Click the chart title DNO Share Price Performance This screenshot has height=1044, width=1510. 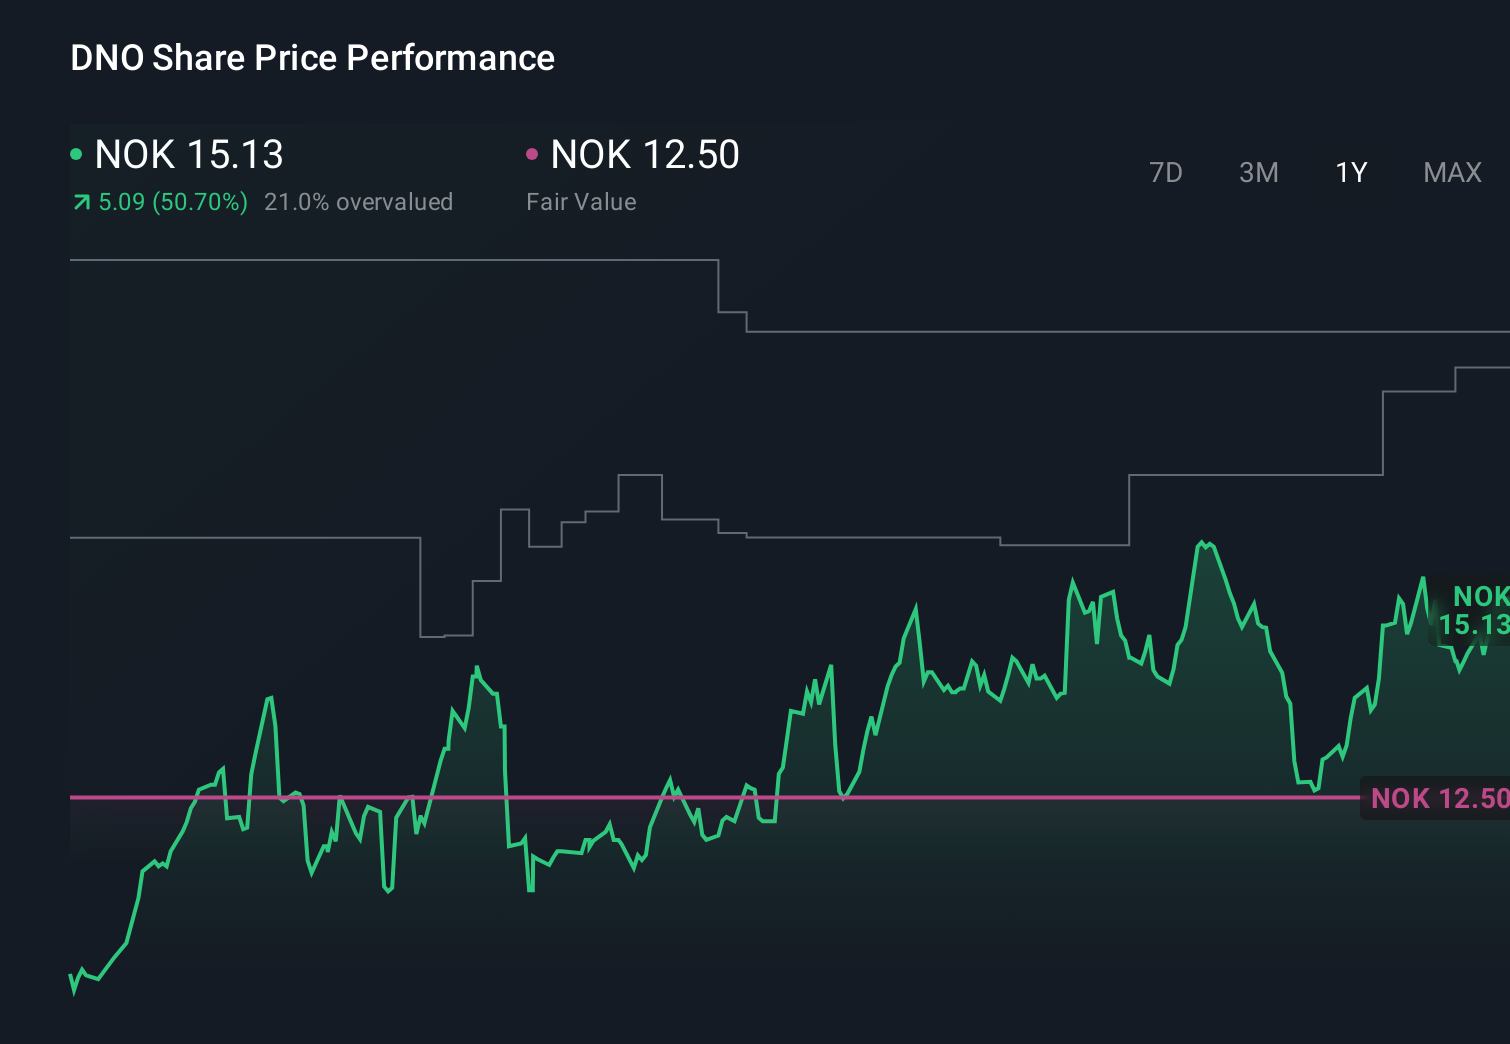(x=312, y=58)
